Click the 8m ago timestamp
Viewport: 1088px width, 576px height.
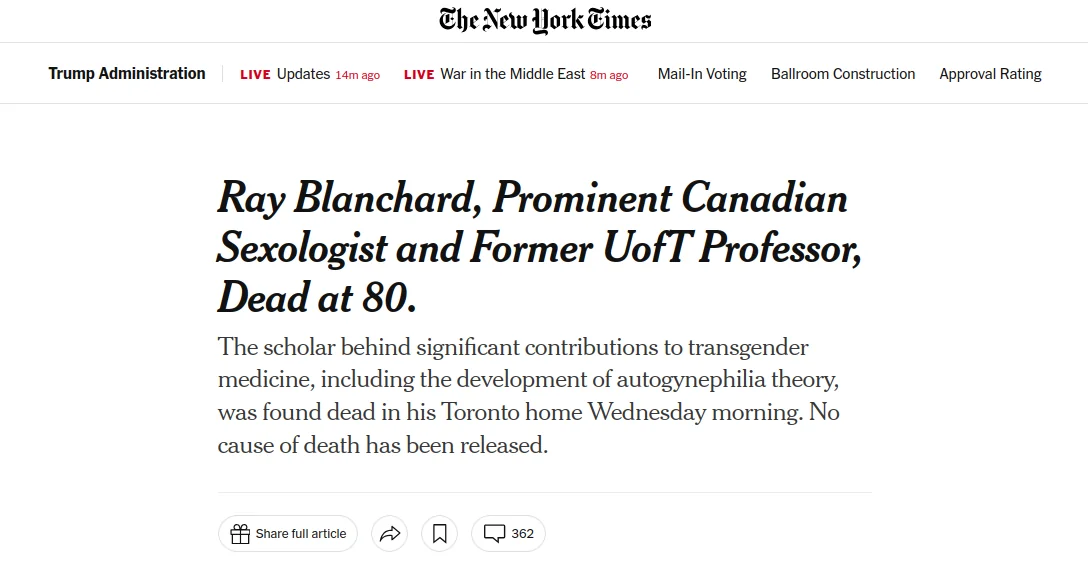[x=609, y=75]
